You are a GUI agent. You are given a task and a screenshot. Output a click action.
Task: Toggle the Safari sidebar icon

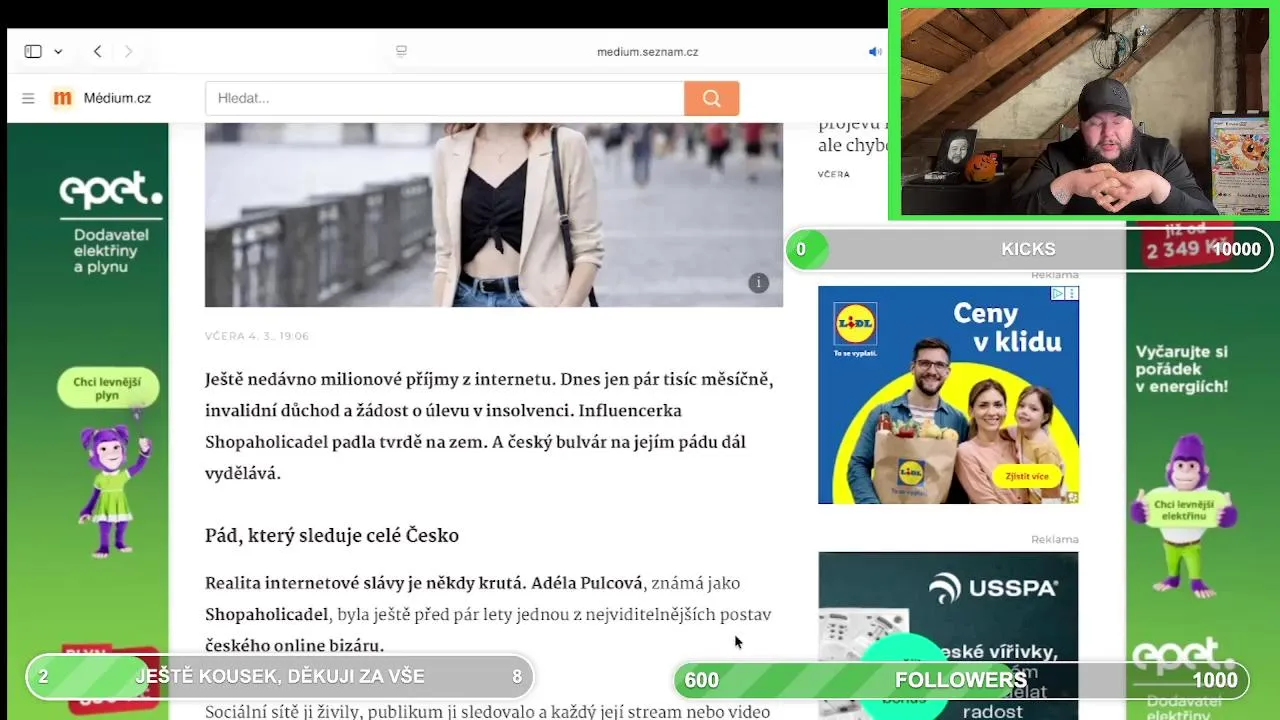click(33, 51)
